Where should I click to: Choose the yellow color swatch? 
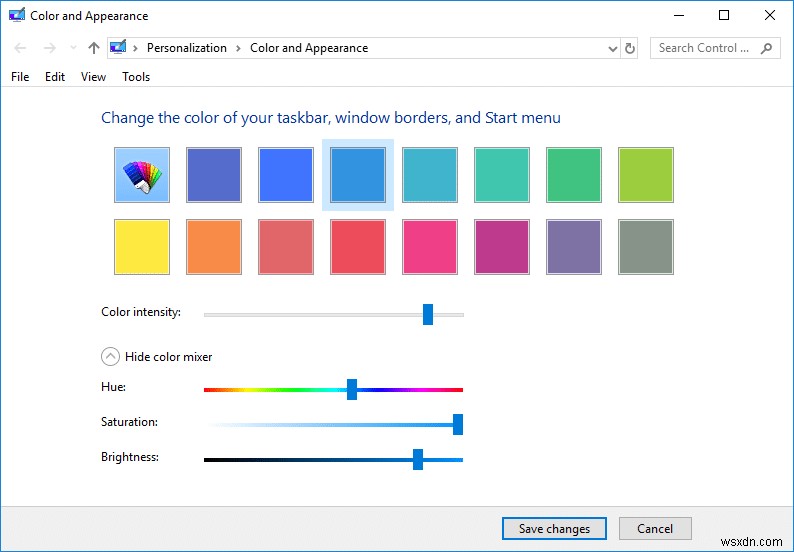[142, 247]
